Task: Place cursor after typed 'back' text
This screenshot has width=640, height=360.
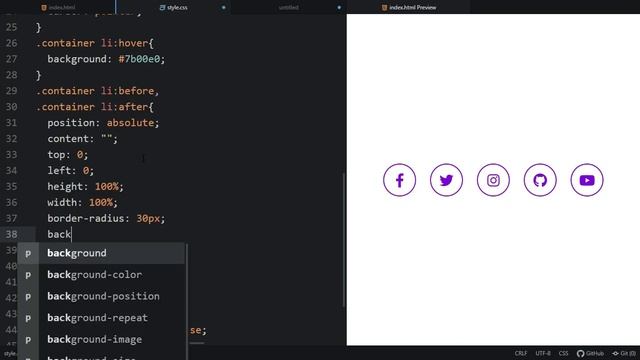Action: click(x=71, y=234)
